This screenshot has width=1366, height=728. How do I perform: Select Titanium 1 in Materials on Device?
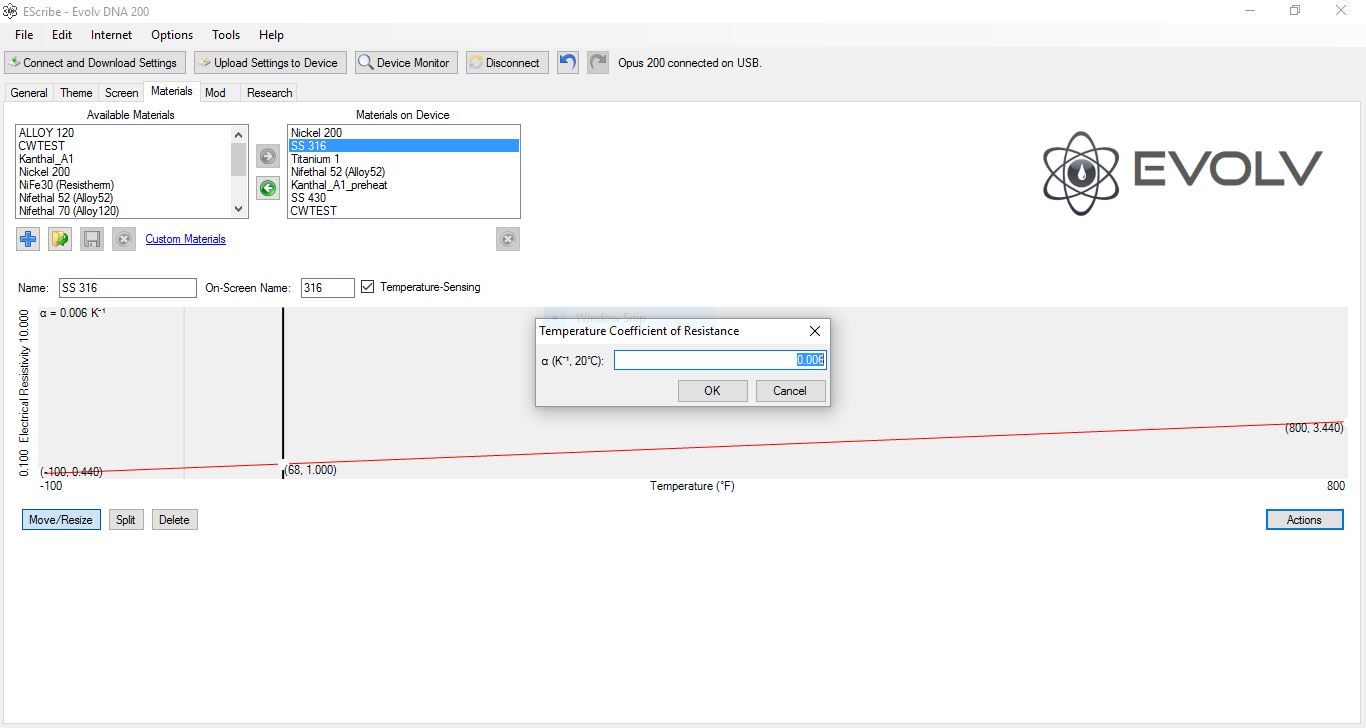tap(315, 159)
